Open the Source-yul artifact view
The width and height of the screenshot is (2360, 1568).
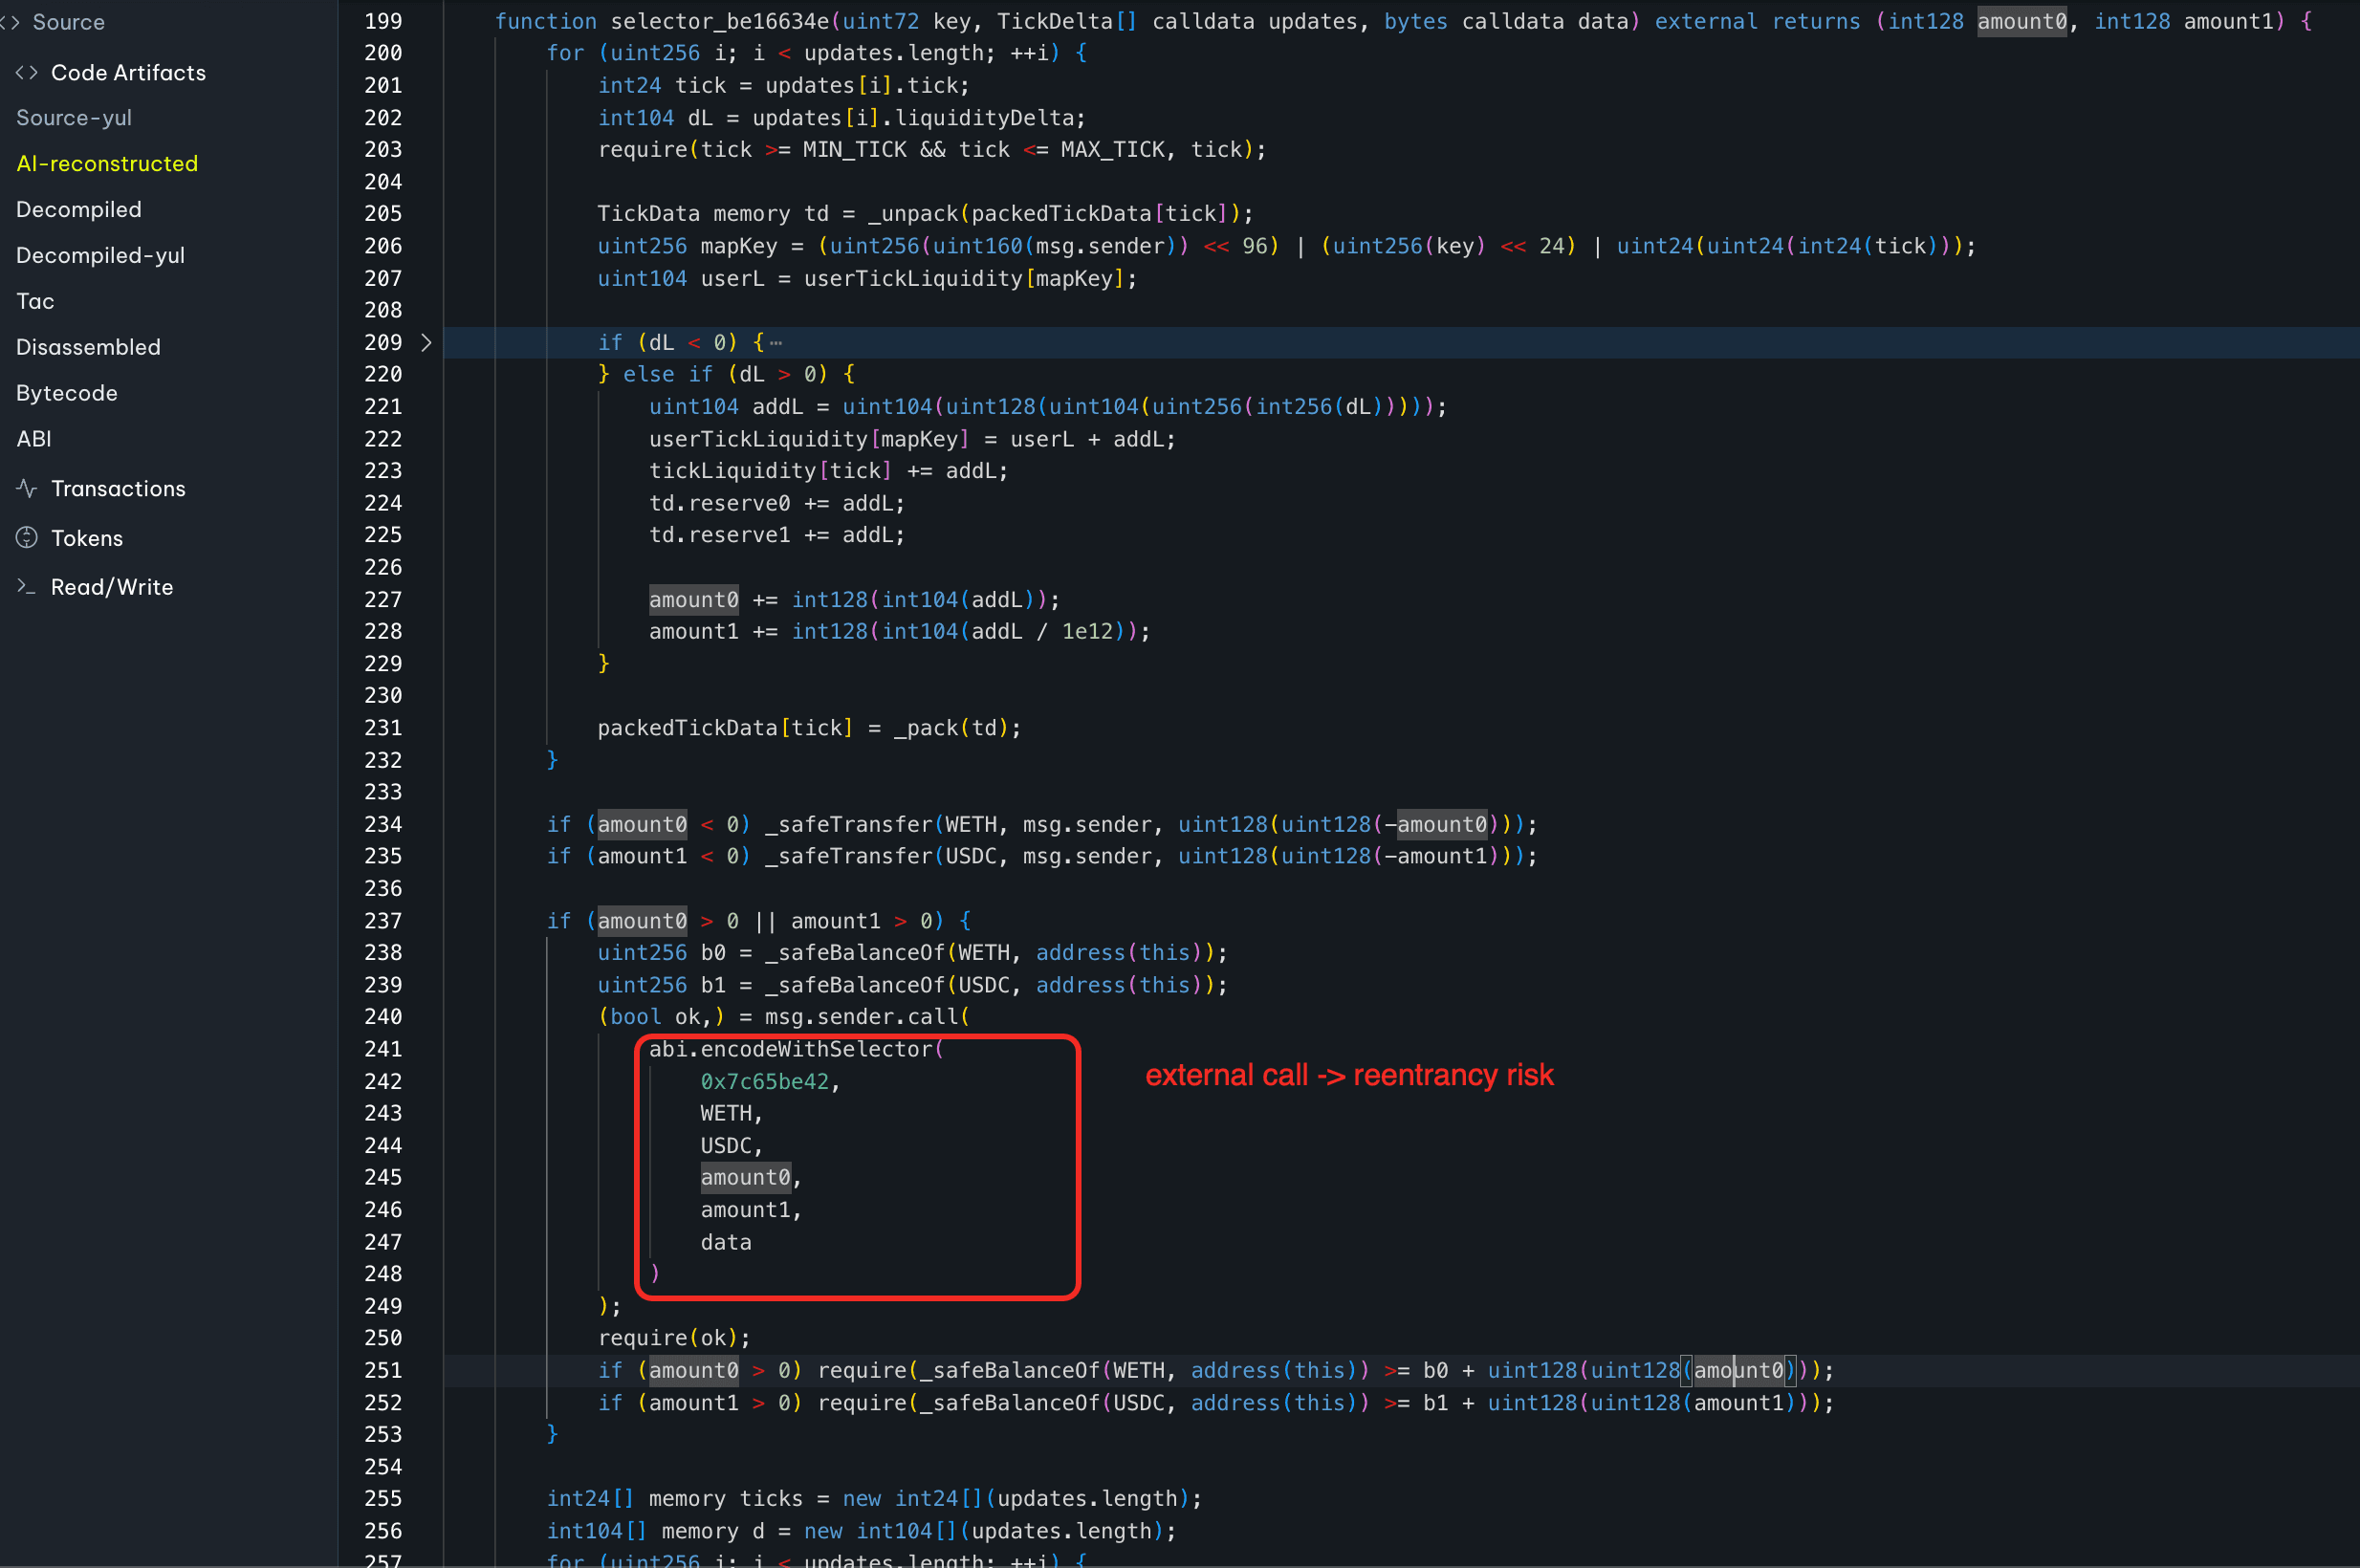tap(74, 118)
